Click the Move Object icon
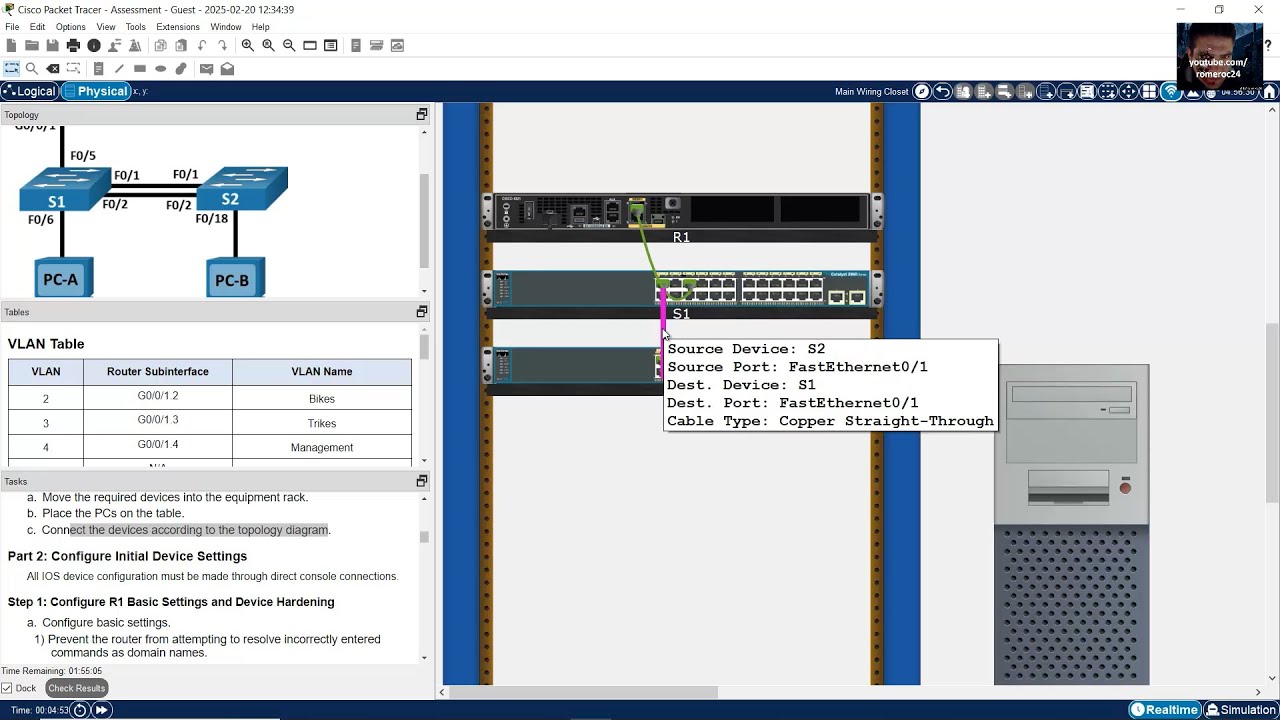This screenshot has height=720, width=1280. click(x=1128, y=91)
